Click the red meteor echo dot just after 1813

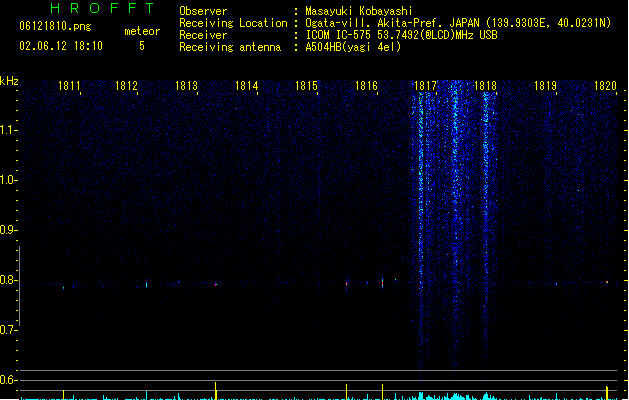point(216,284)
